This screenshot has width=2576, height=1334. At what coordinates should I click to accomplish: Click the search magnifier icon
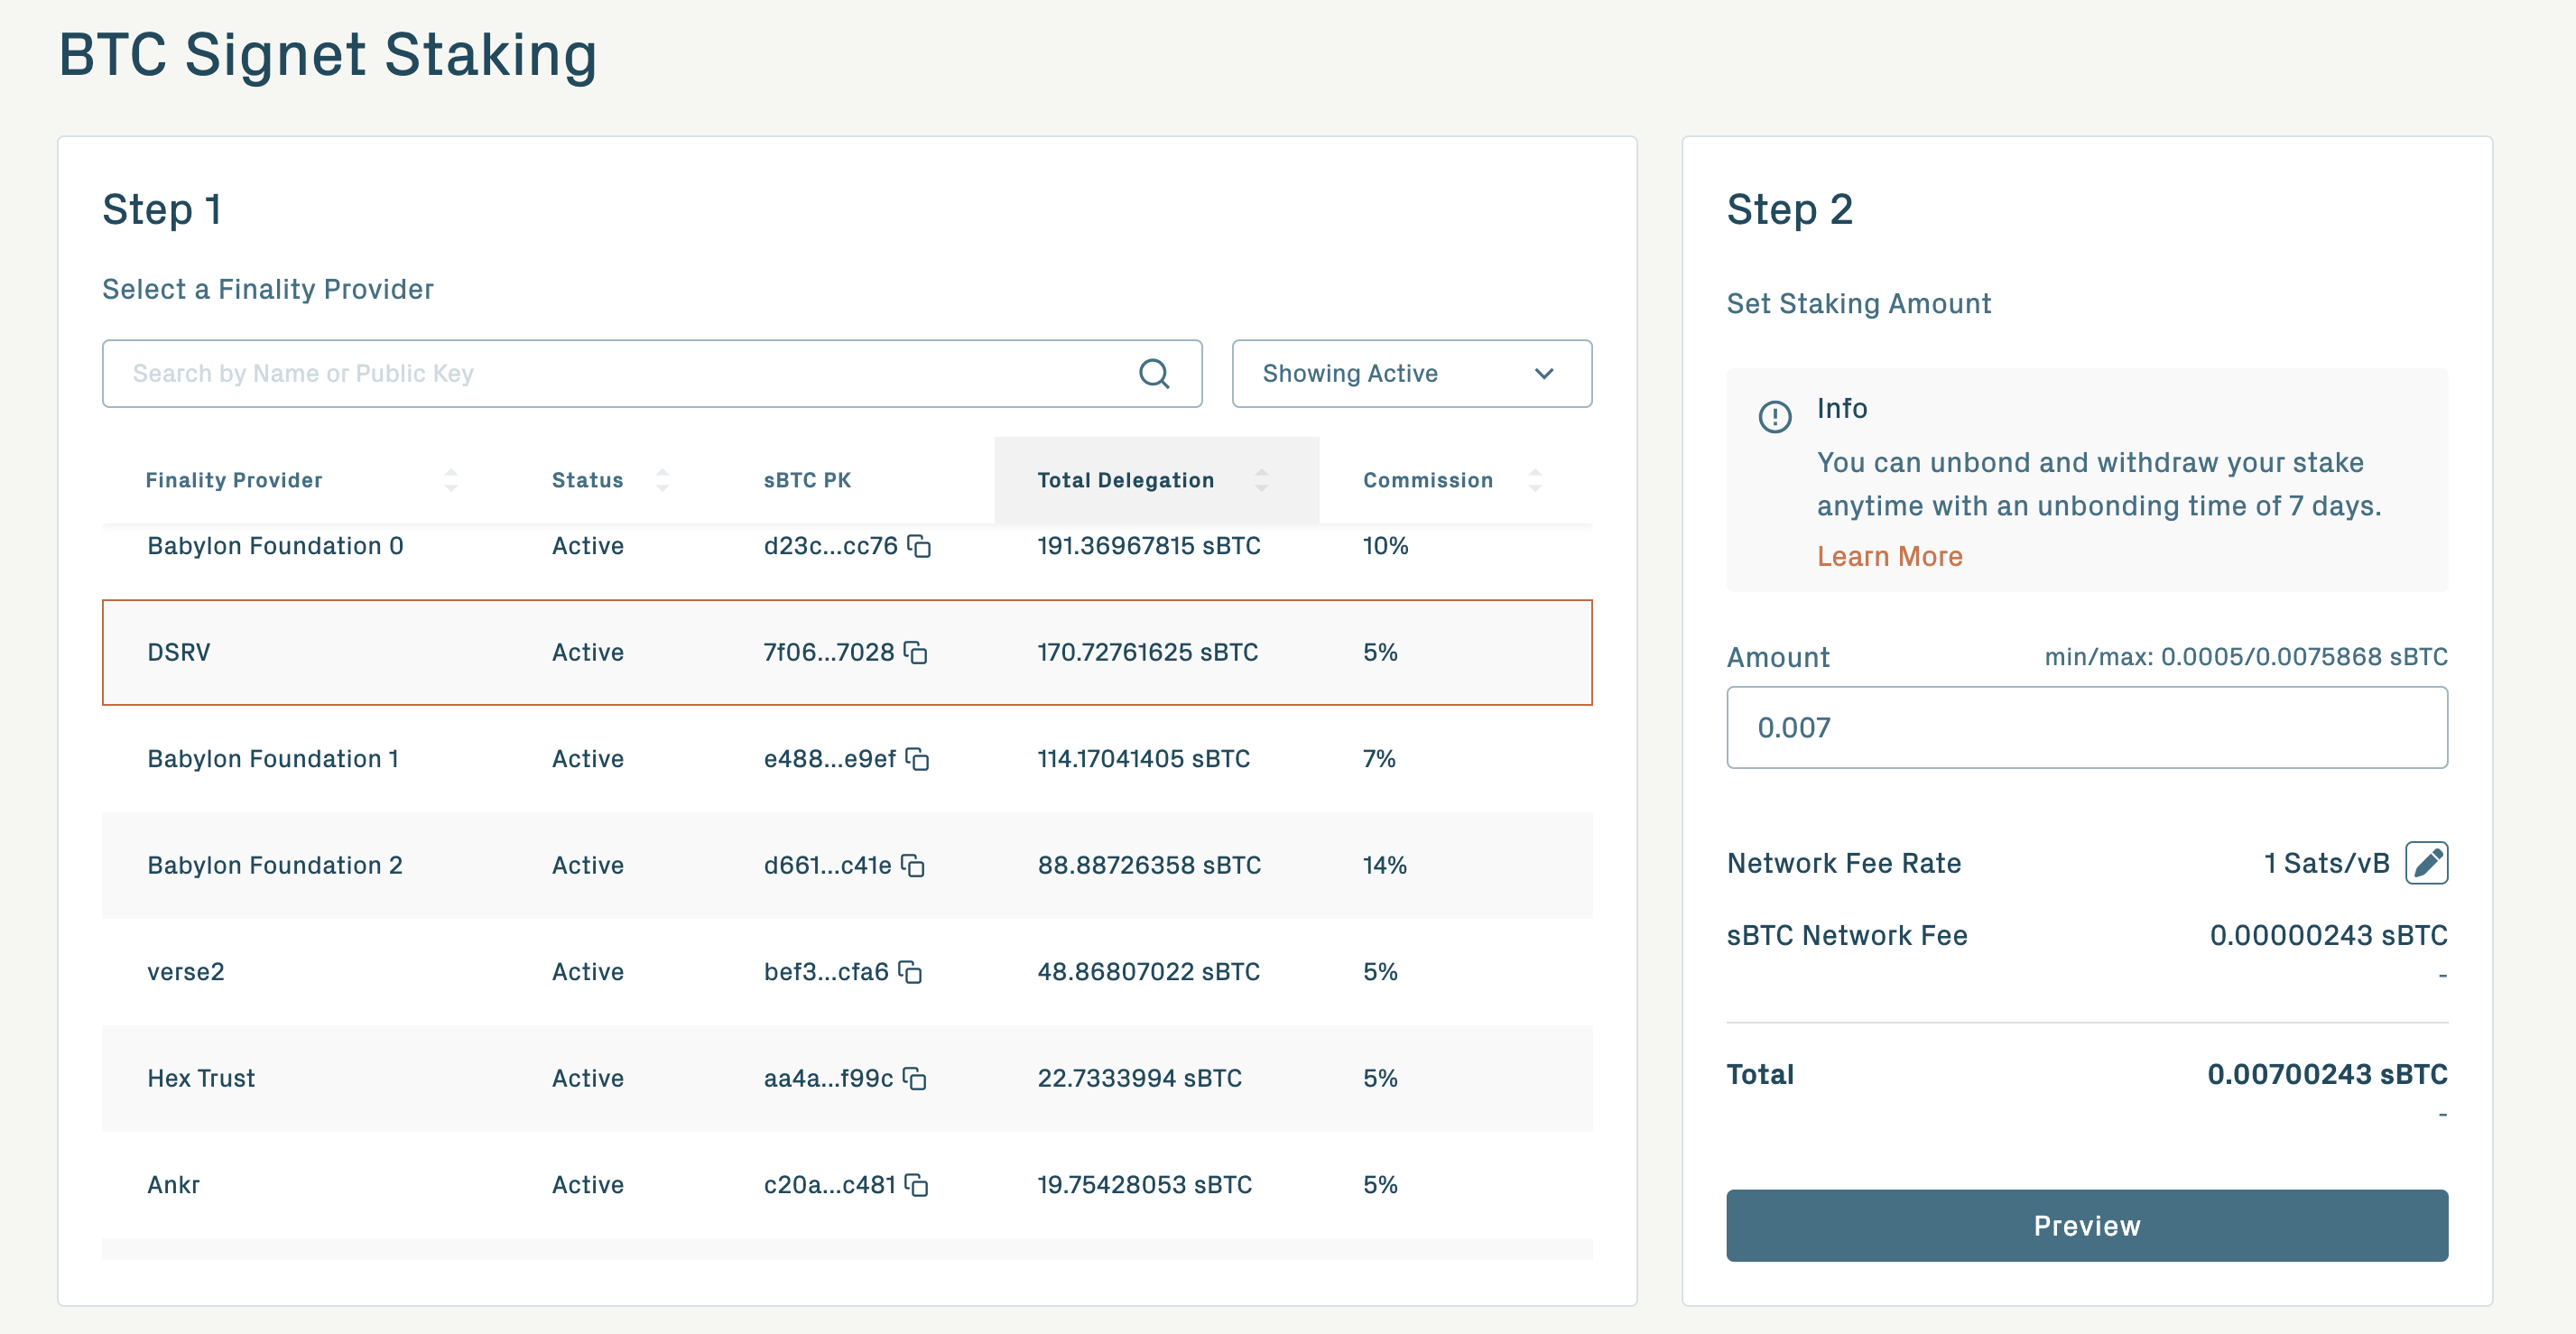click(1154, 374)
